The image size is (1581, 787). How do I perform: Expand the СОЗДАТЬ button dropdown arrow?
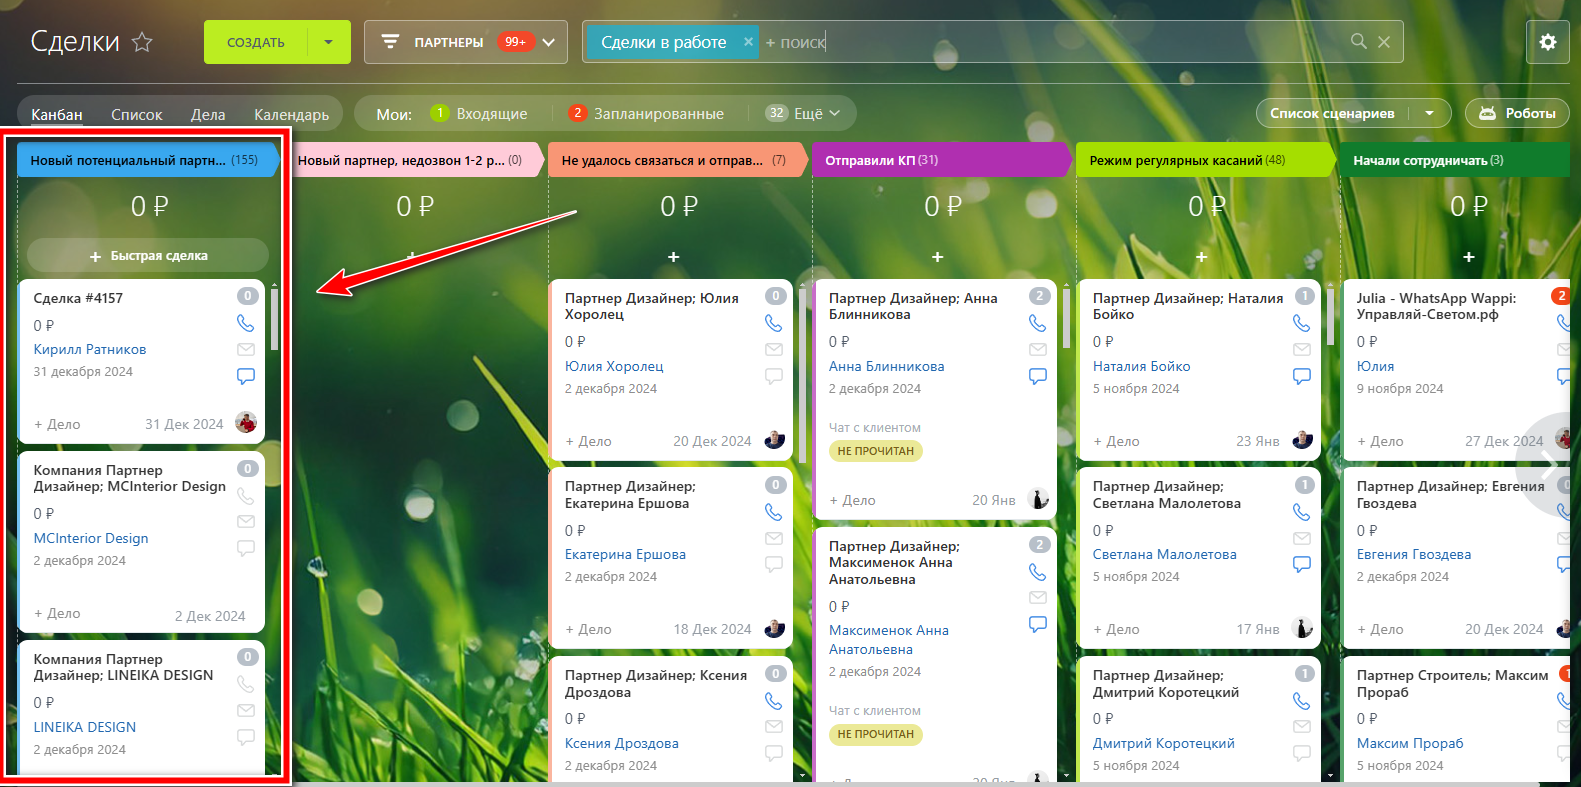pyautogui.click(x=328, y=42)
